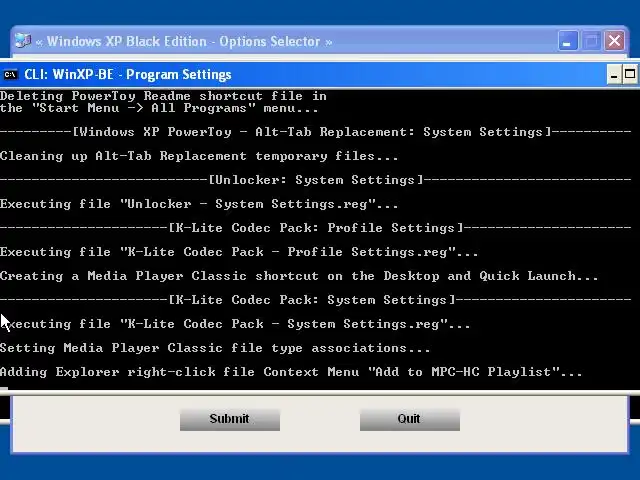Click the CLI window's command prompt icon

pos(10,75)
